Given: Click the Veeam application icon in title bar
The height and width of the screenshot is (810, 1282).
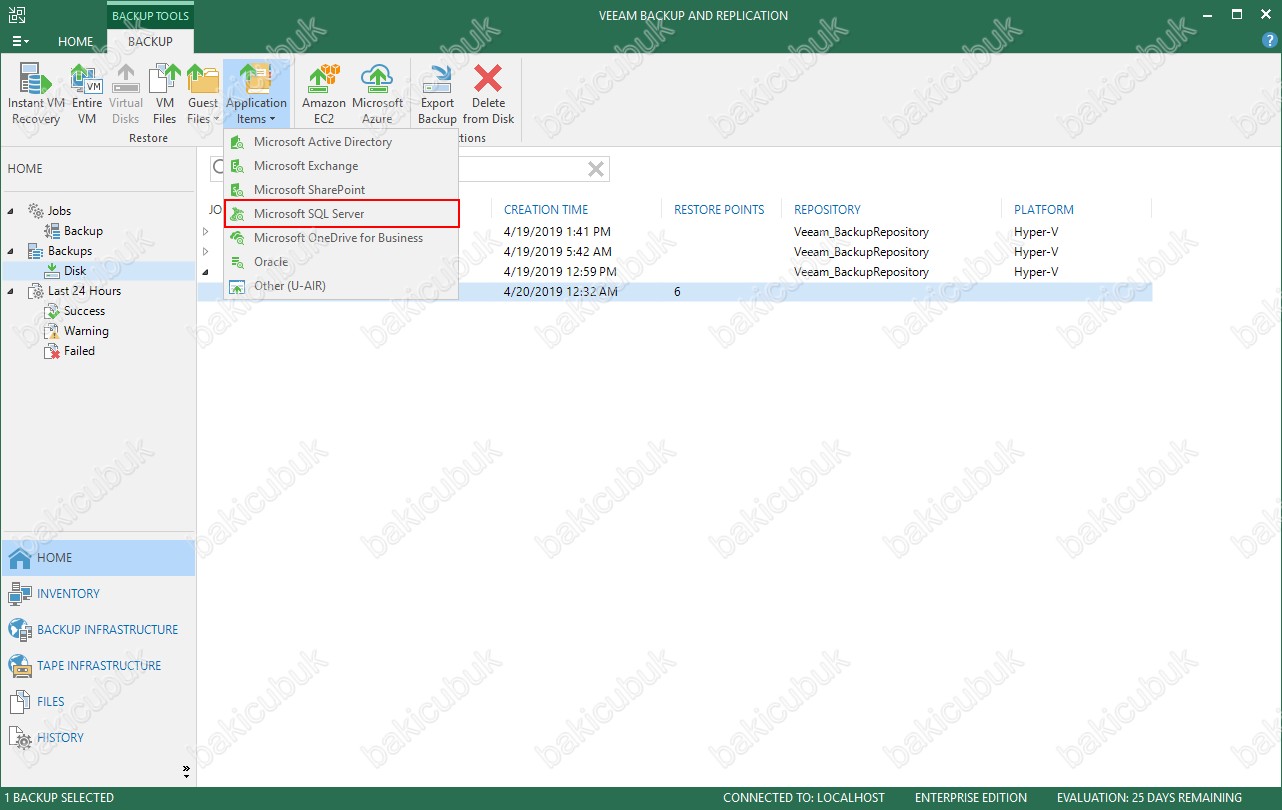Looking at the screenshot, I should [x=17, y=15].
